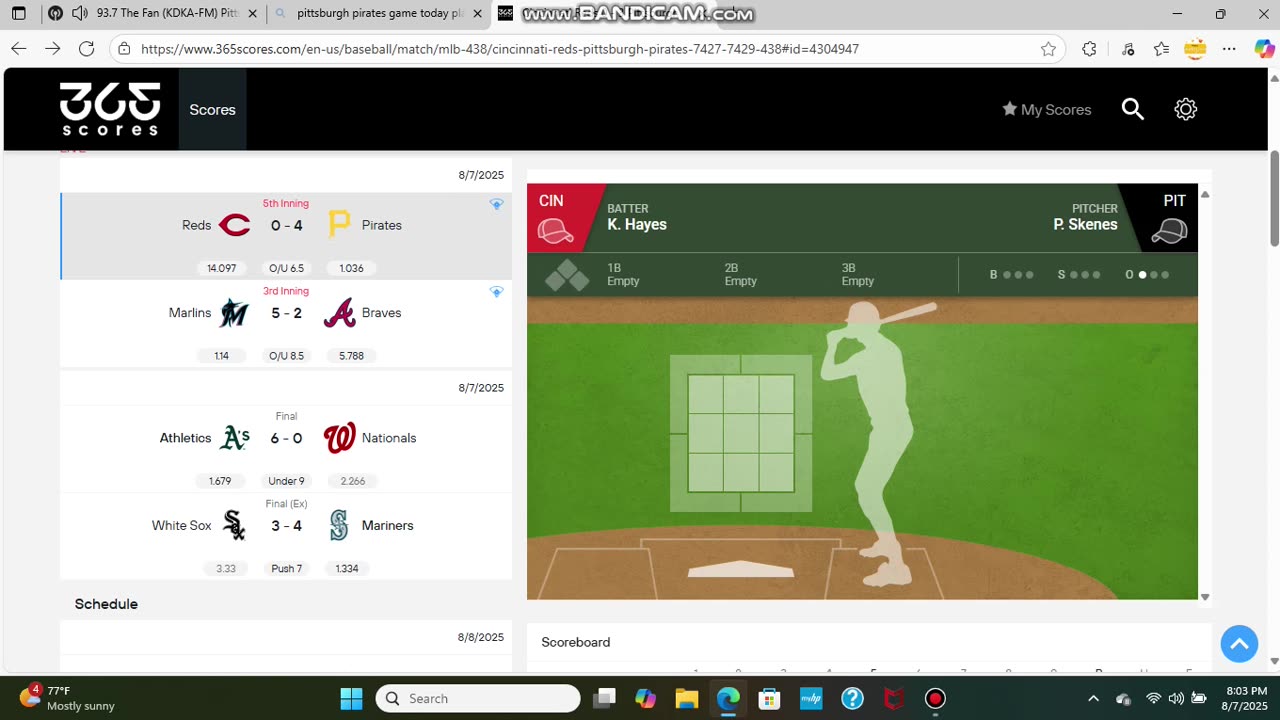Click the strike zone grid

pyautogui.click(x=741, y=433)
